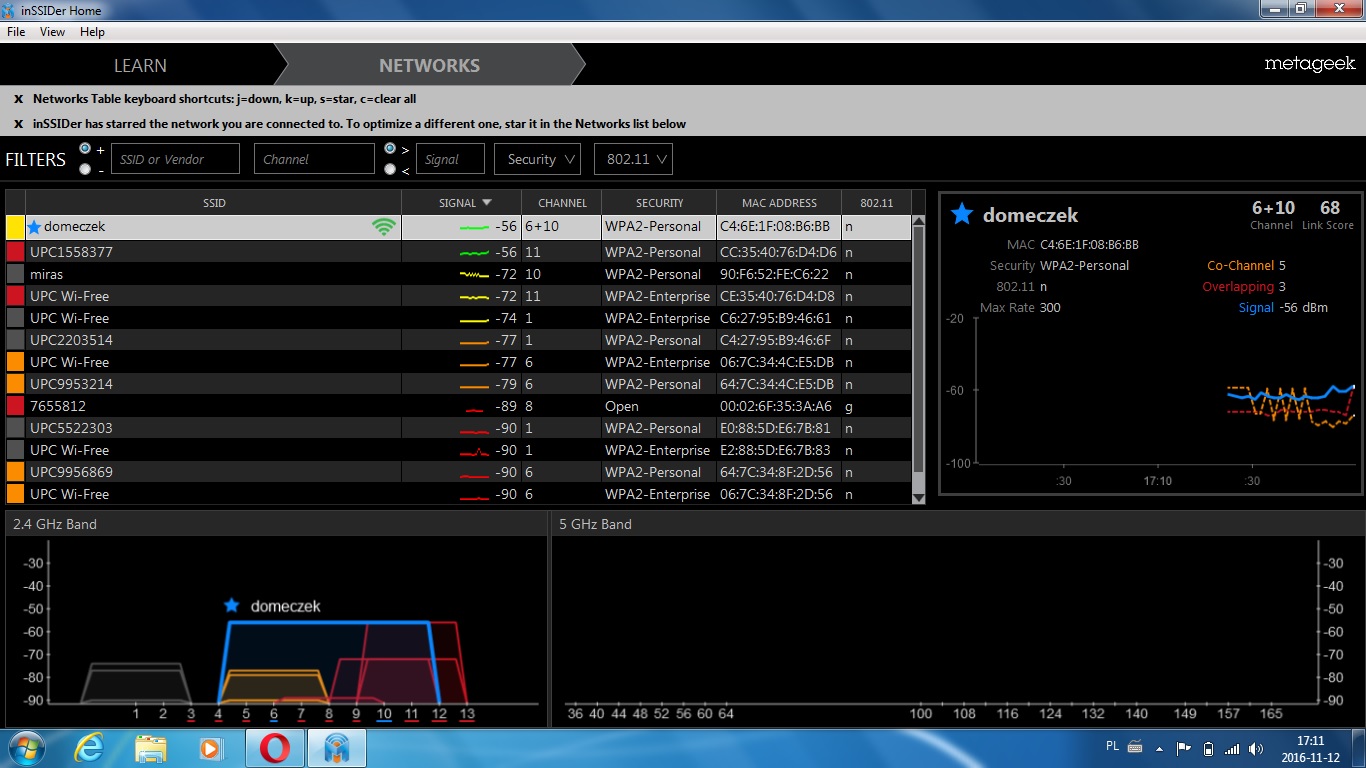Dismiss the keyboard shortcuts tip bar
This screenshot has width=1366, height=768.
[18, 99]
